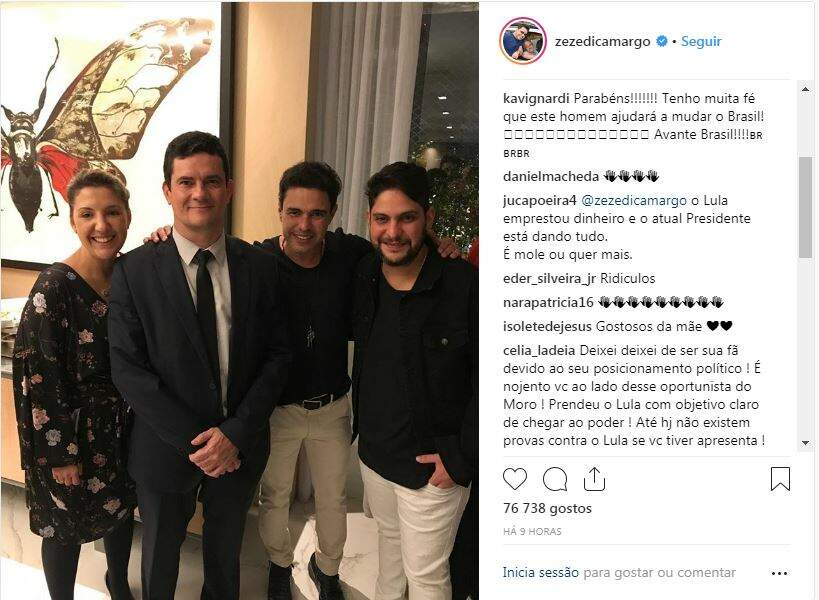Like the post with the heart icon

pos(514,479)
